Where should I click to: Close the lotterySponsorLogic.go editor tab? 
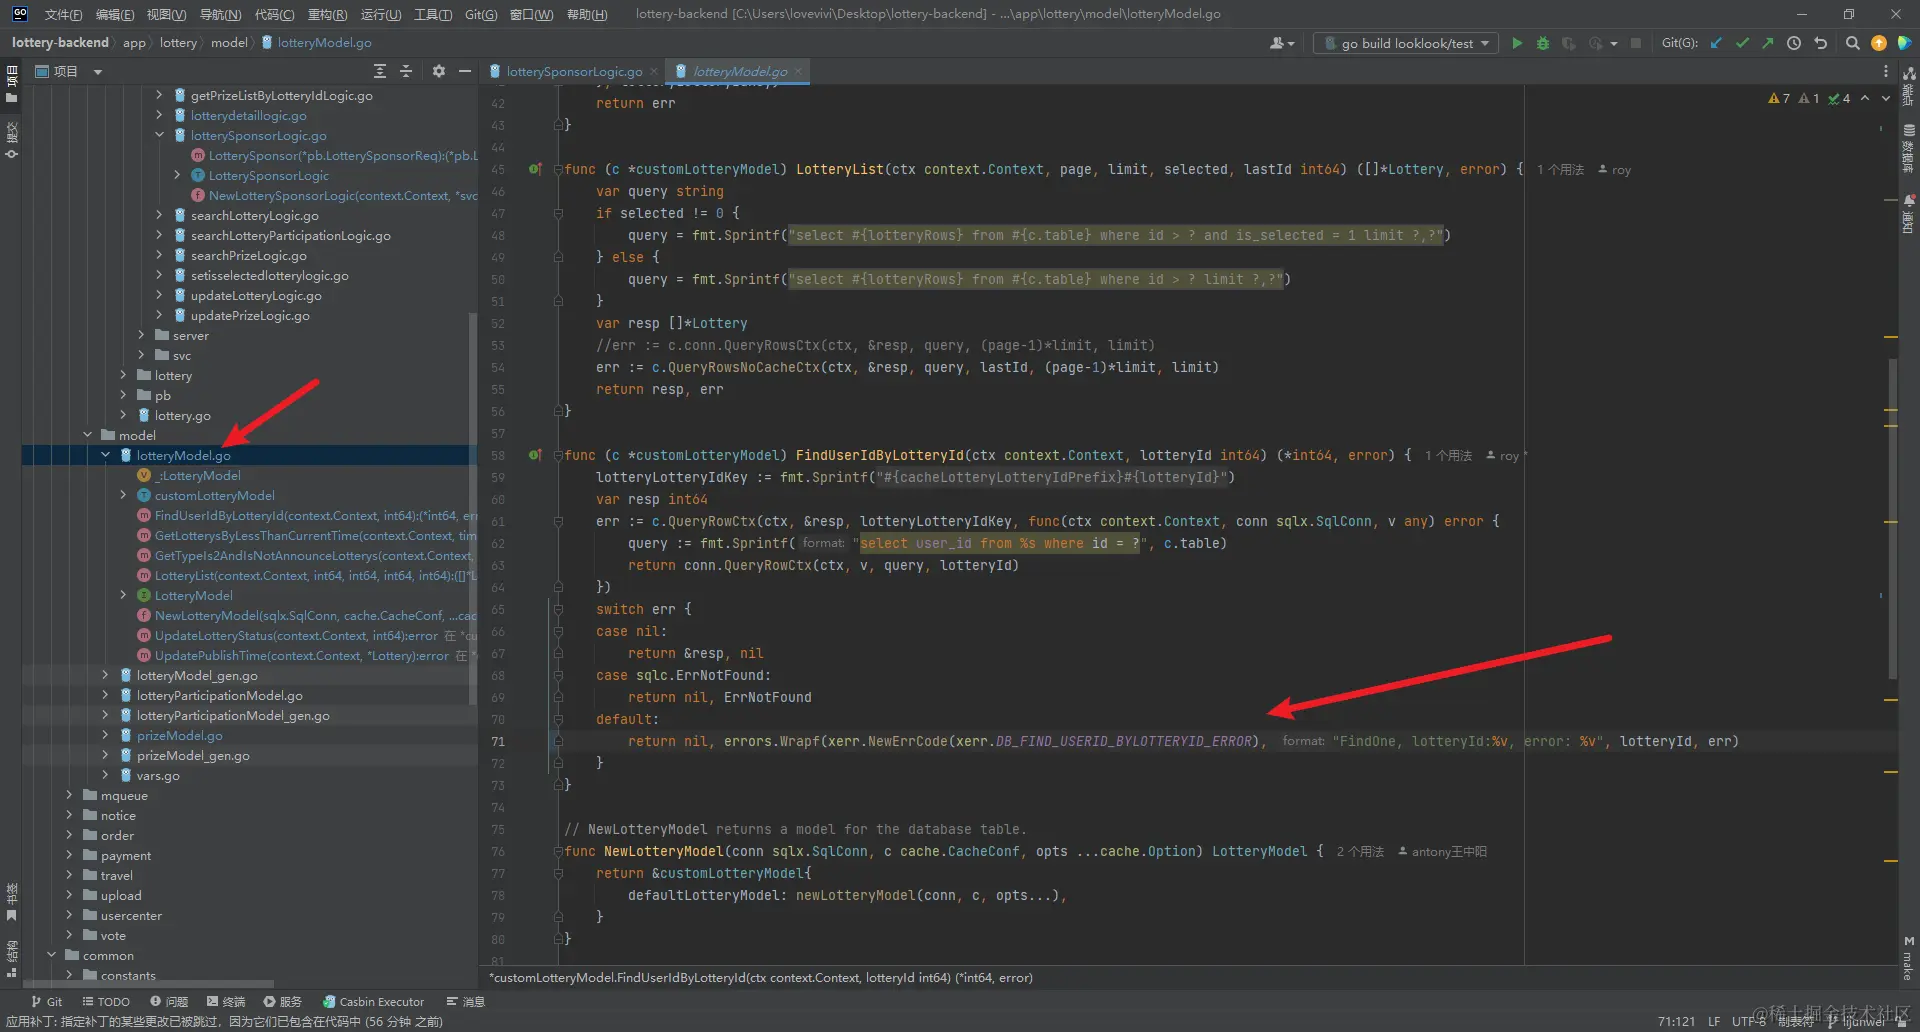pos(654,71)
